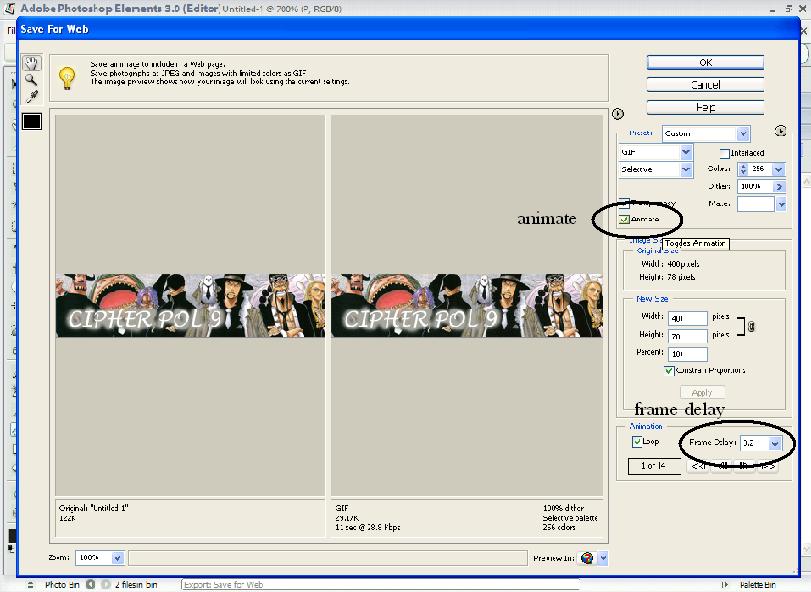
Task: Jump to first animation frame
Action: point(698,466)
